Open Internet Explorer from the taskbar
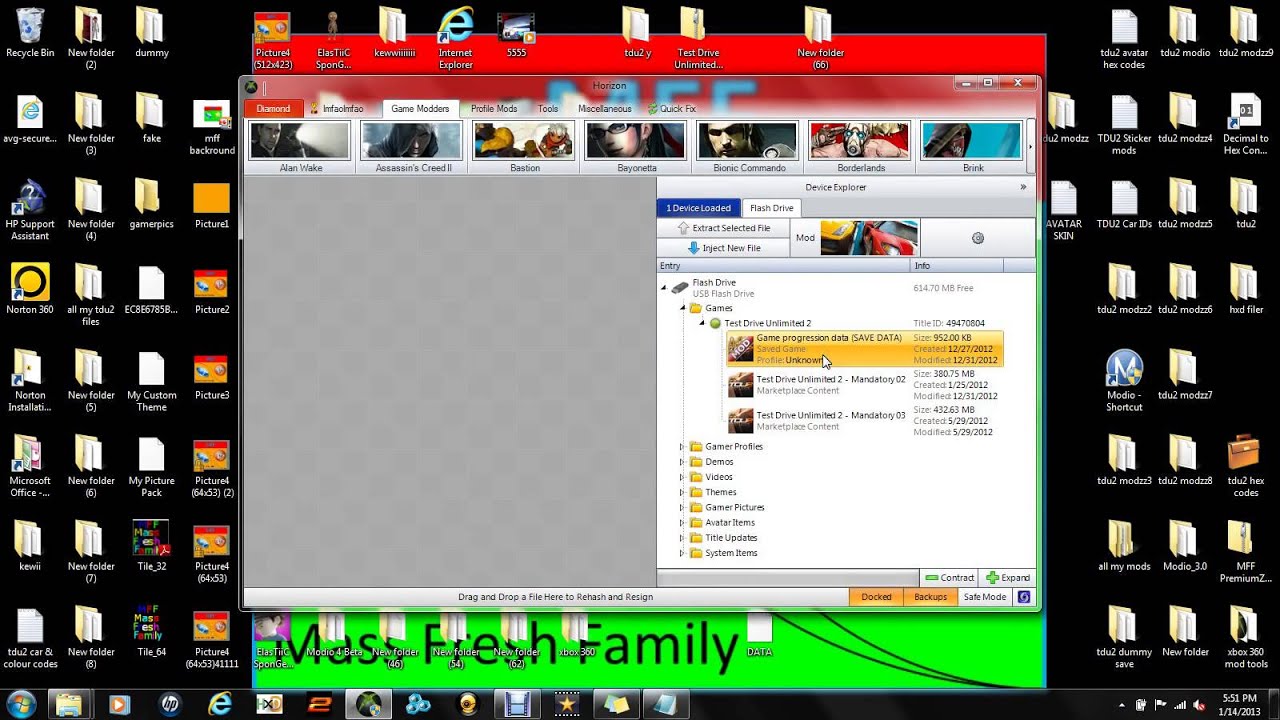 click(x=219, y=704)
